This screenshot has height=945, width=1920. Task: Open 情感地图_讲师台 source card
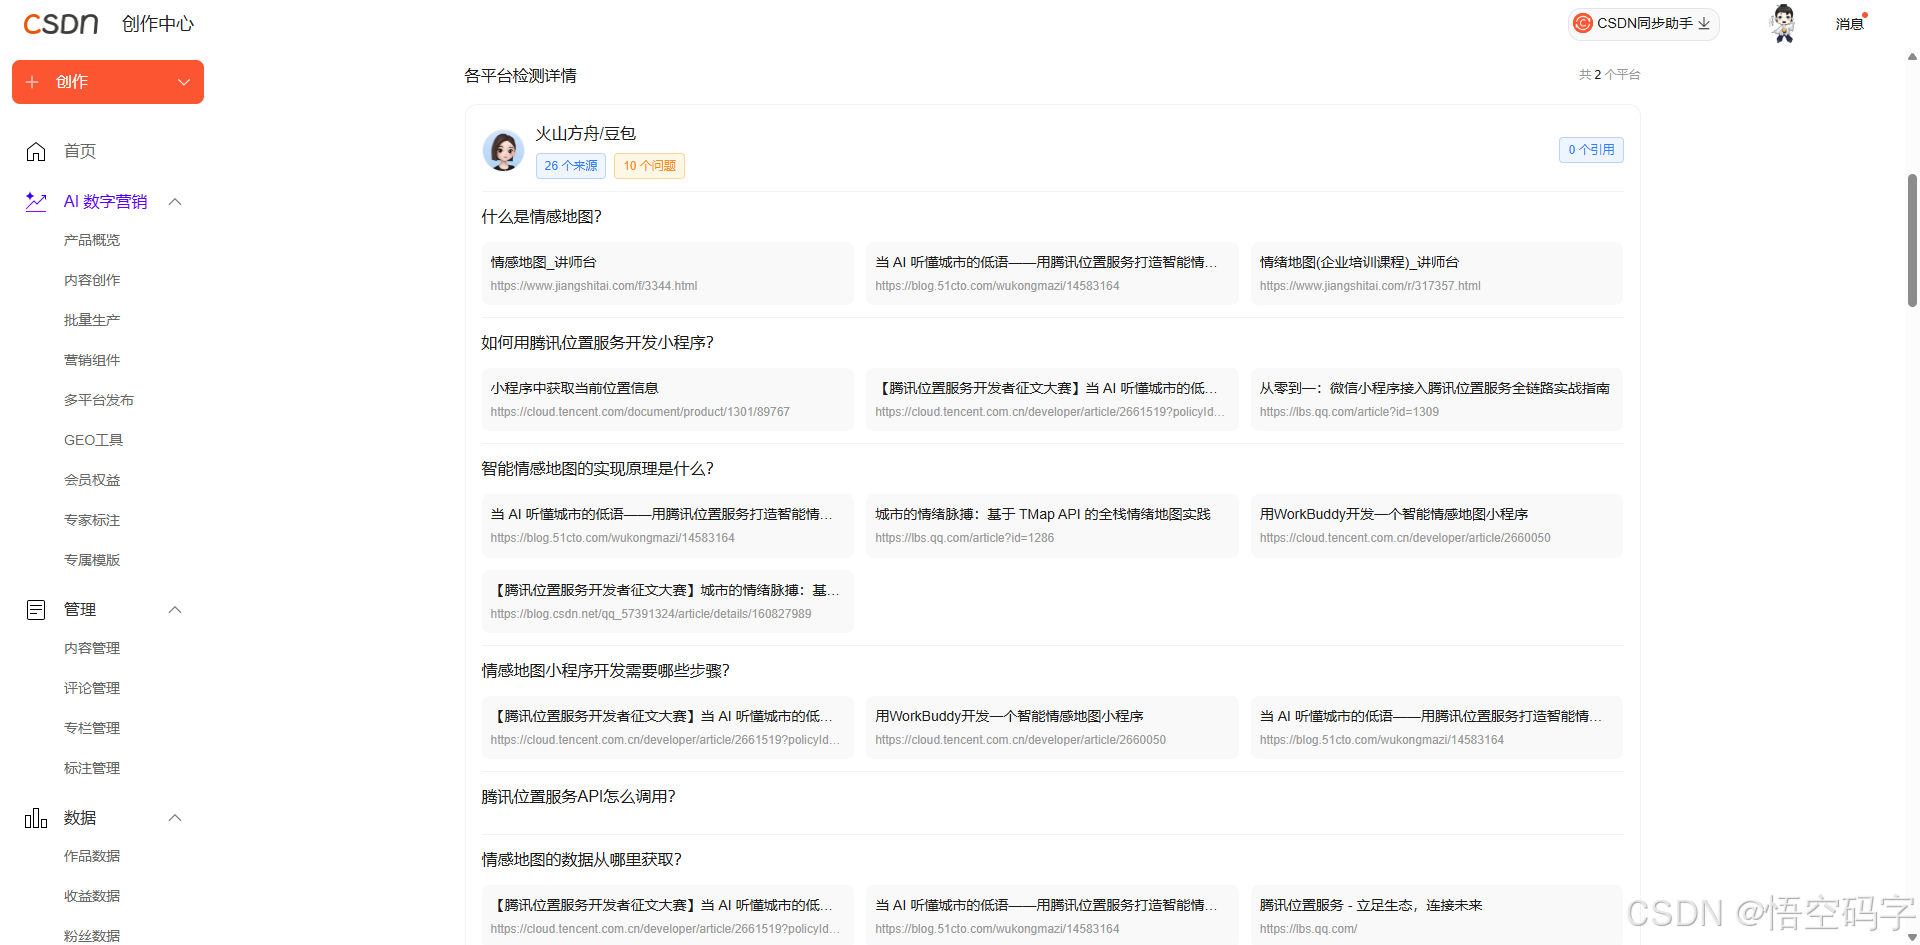point(667,273)
